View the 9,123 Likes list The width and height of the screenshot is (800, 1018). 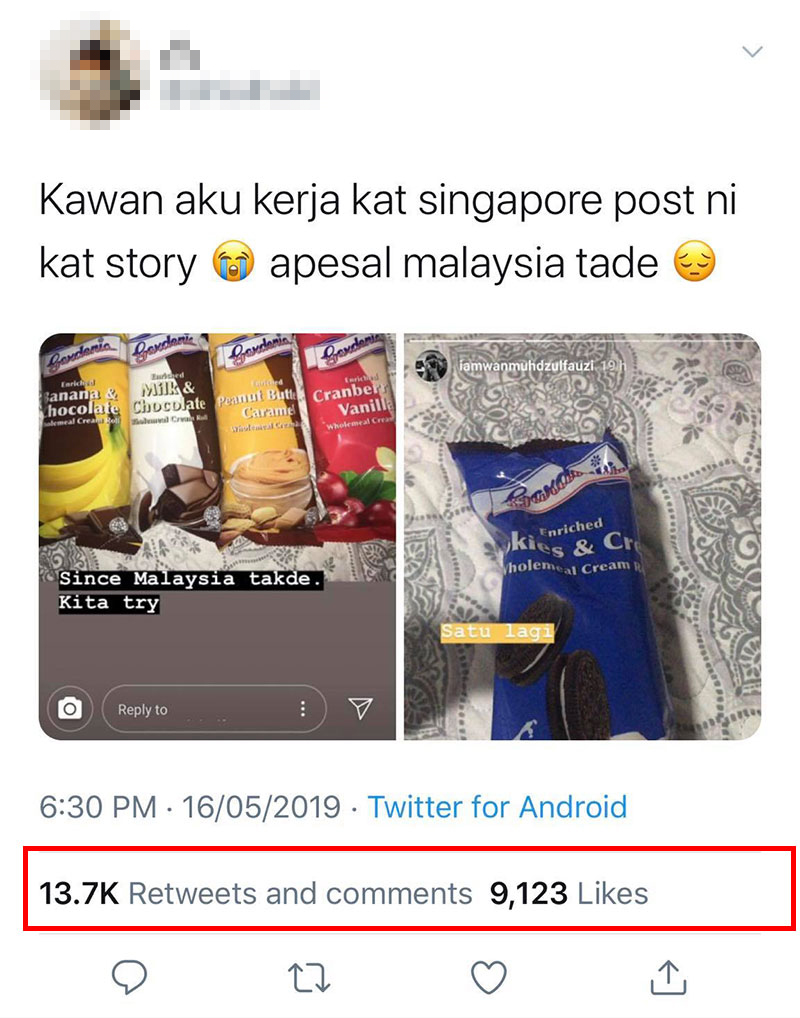pos(569,893)
